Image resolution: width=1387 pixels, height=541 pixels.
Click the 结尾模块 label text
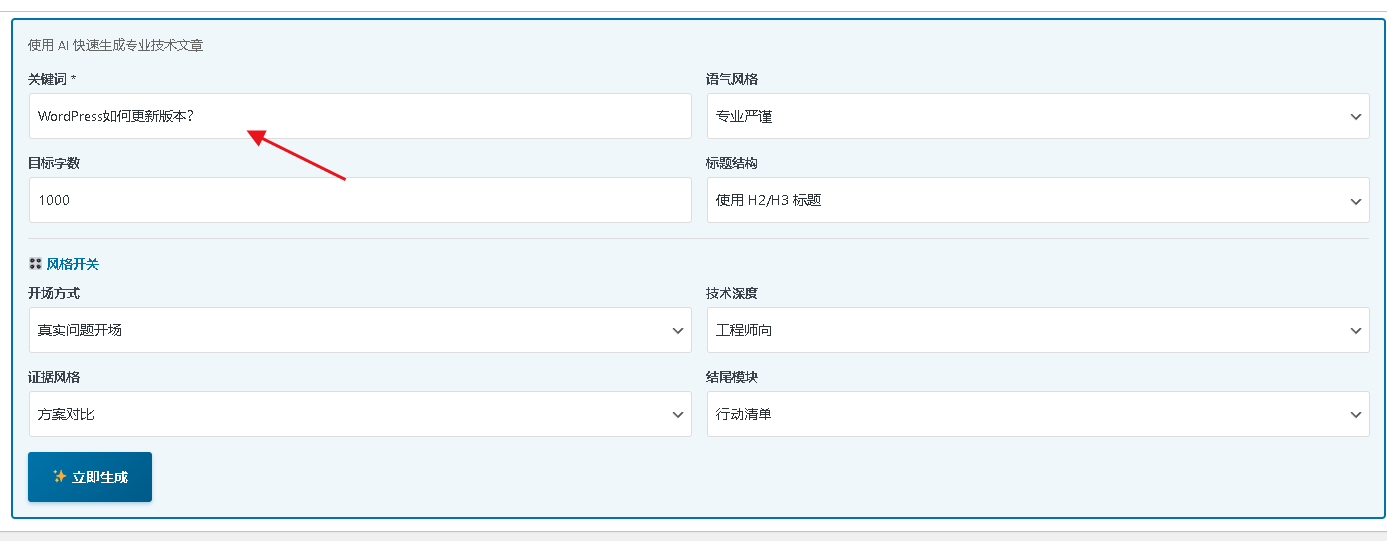[x=731, y=377]
